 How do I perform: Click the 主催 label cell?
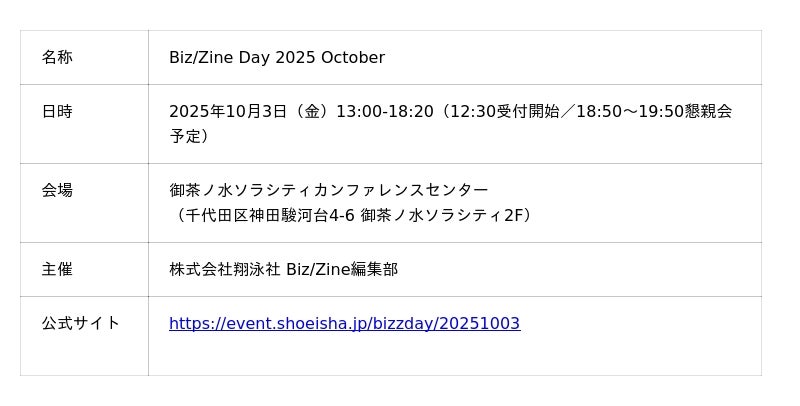[x=57, y=269]
